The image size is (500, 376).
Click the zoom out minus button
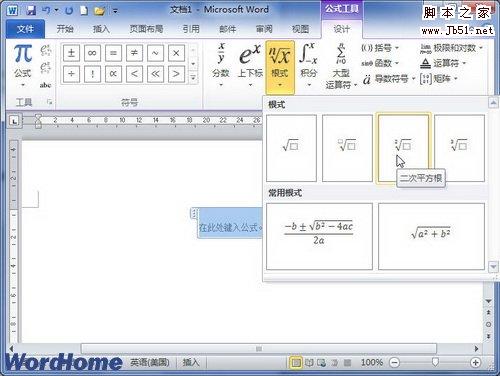(x=395, y=363)
